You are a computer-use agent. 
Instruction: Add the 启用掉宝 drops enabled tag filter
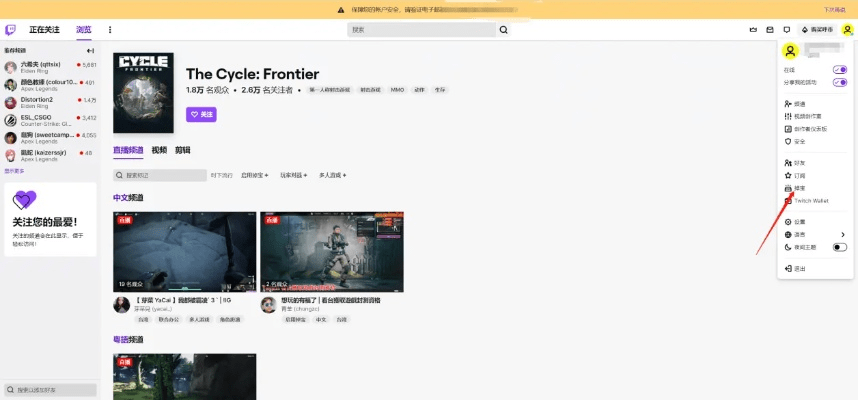click(254, 175)
